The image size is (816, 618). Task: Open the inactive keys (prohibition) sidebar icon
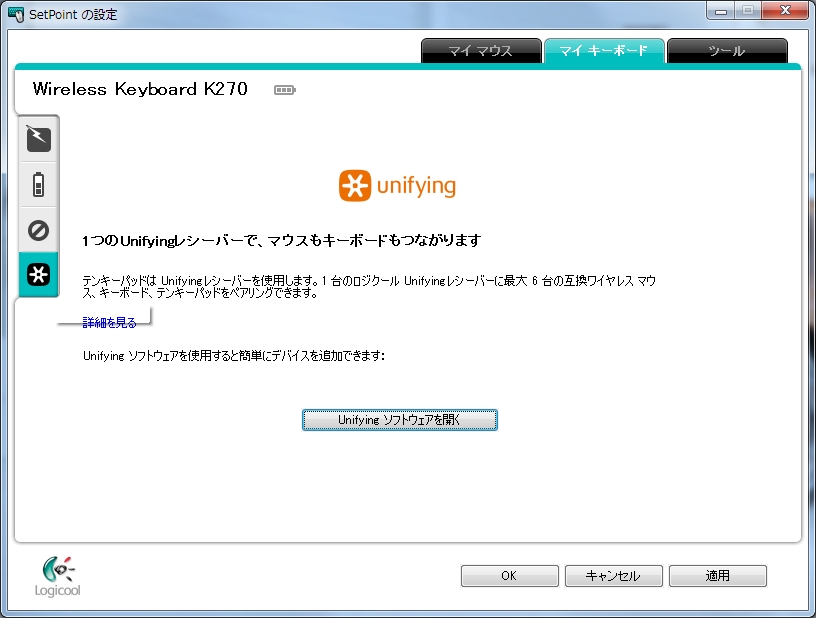click(x=39, y=230)
